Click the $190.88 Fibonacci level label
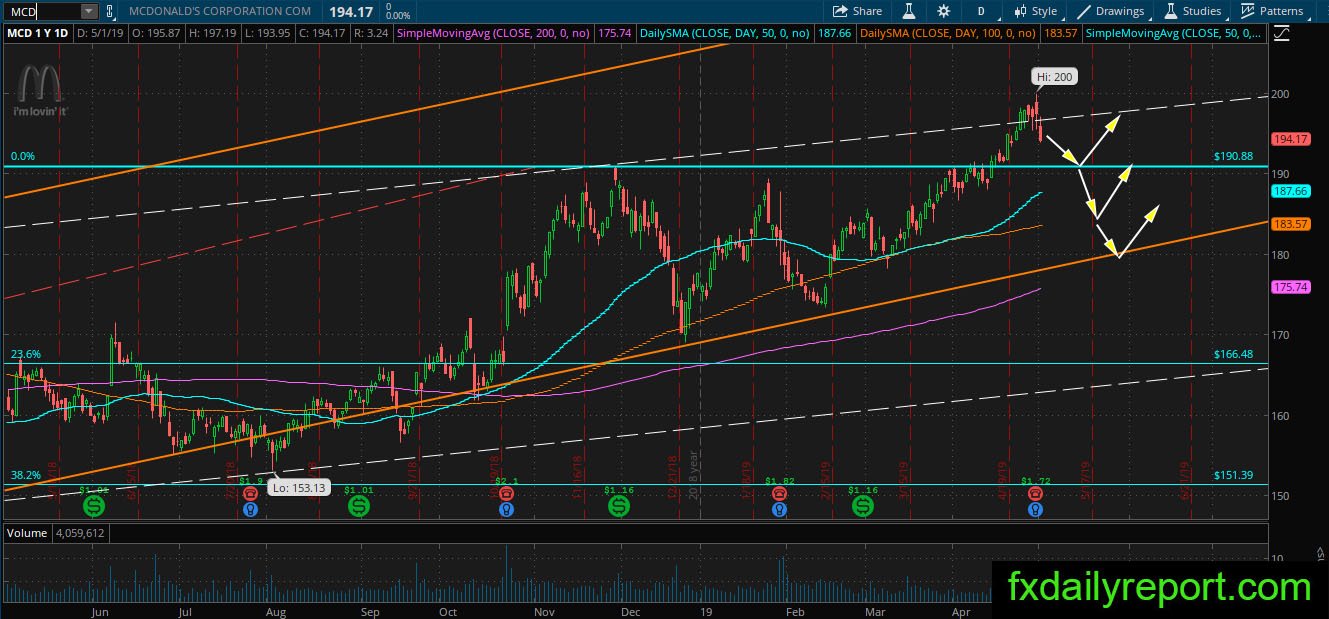This screenshot has width=1329, height=619. pos(1233,157)
